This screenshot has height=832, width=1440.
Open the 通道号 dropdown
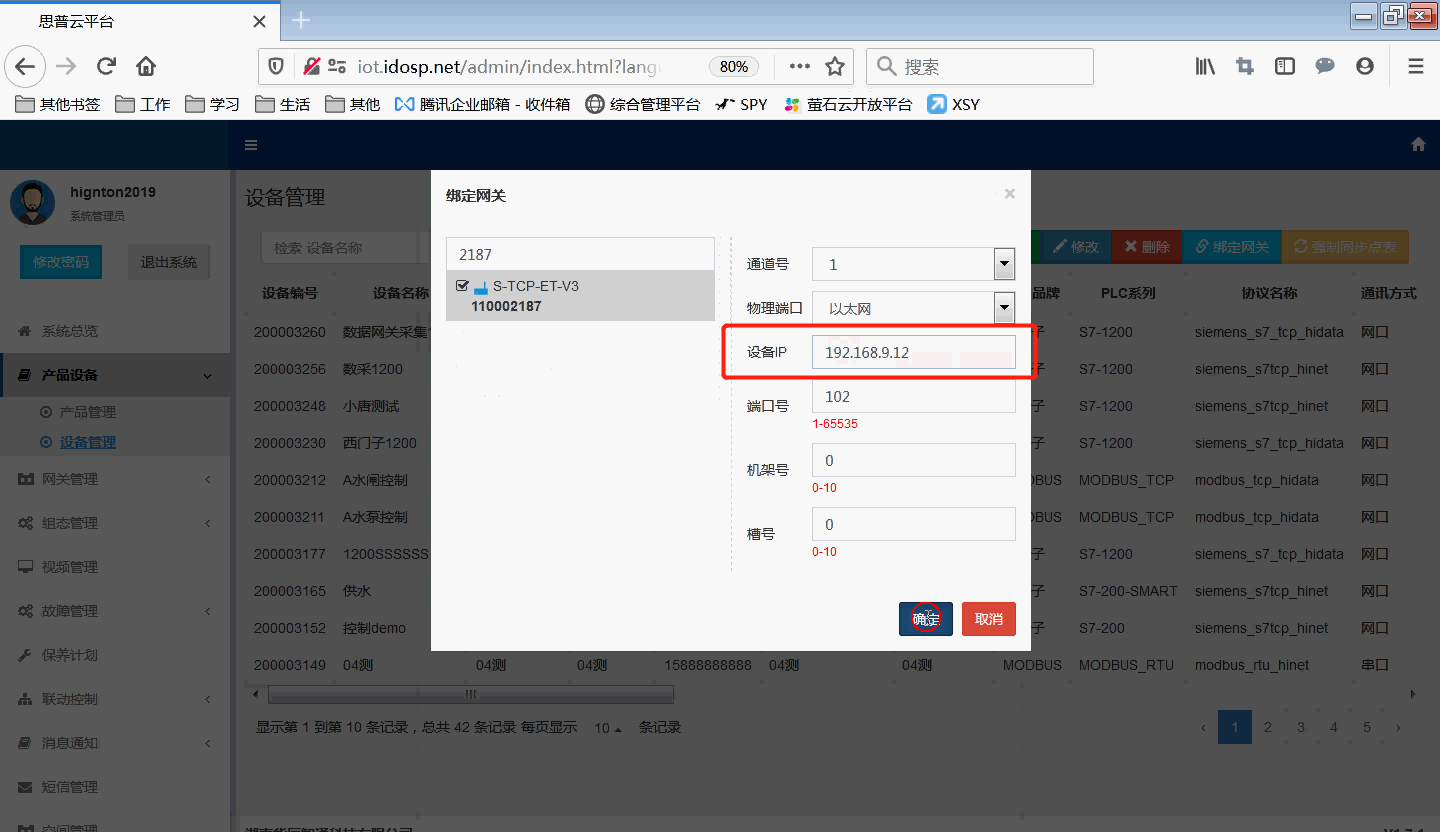click(x=1003, y=263)
